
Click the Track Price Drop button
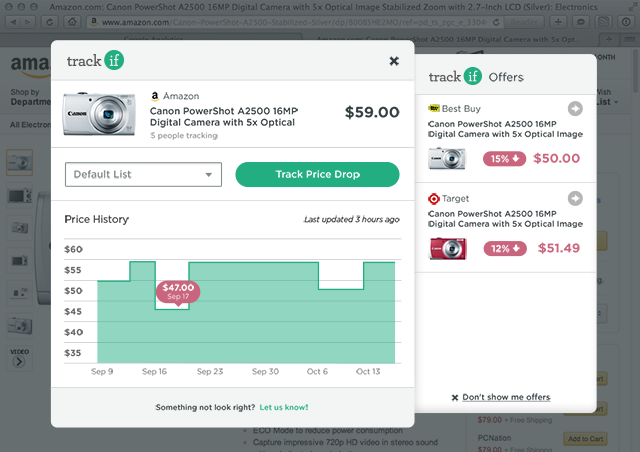pyautogui.click(x=317, y=174)
